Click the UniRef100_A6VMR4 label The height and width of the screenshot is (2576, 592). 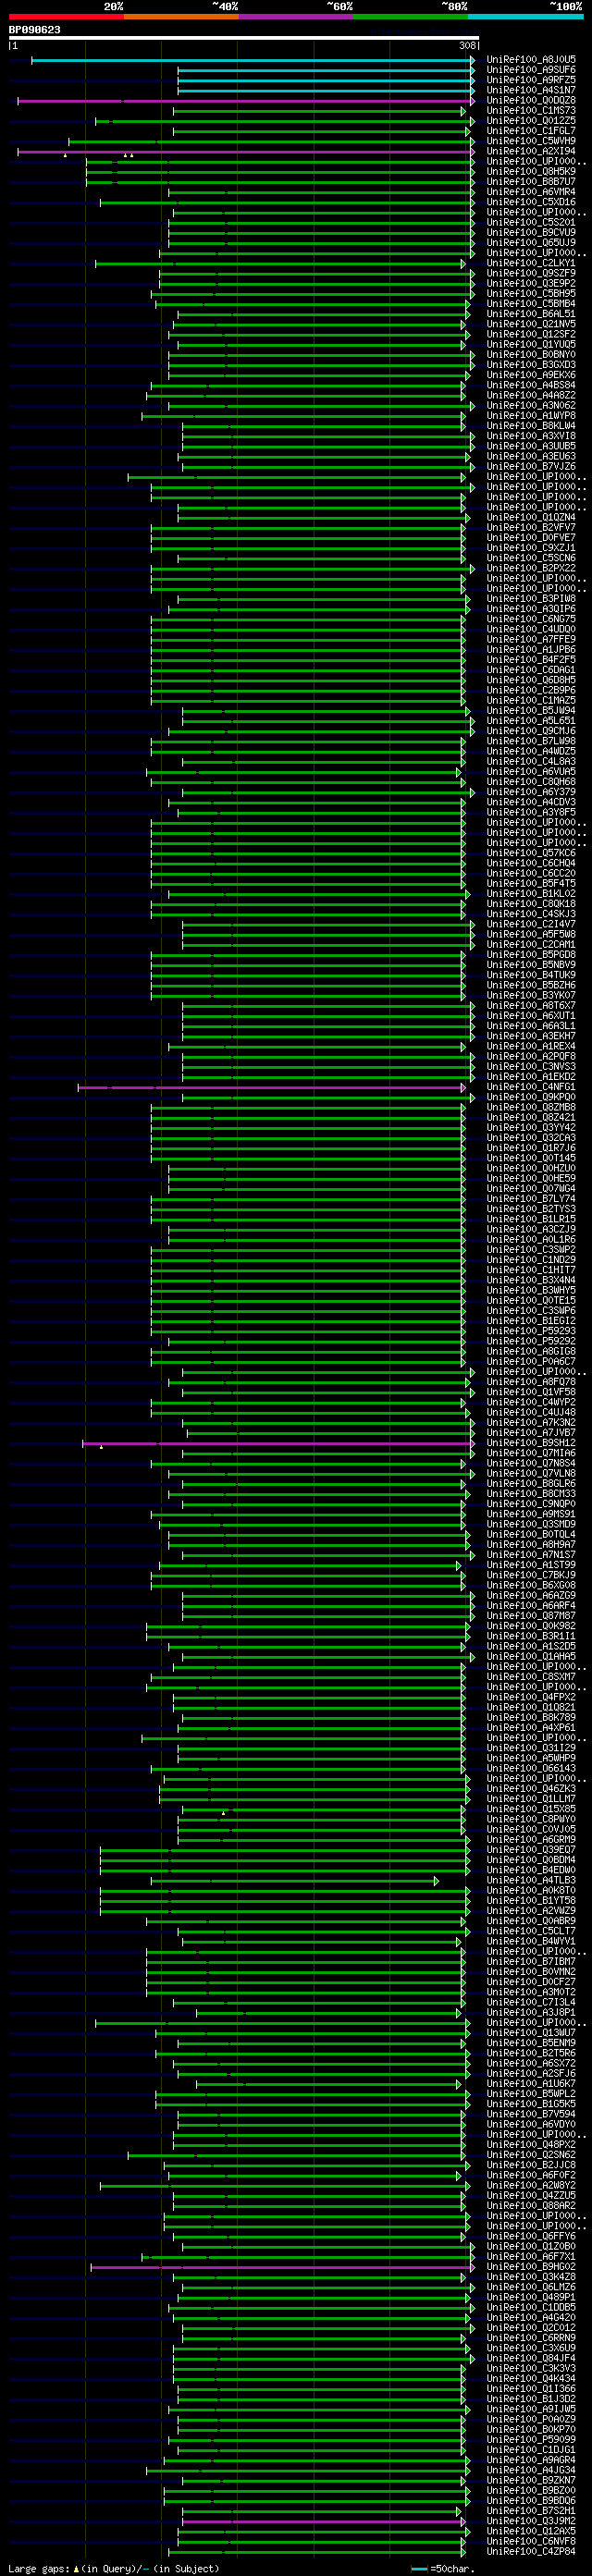(x=531, y=192)
